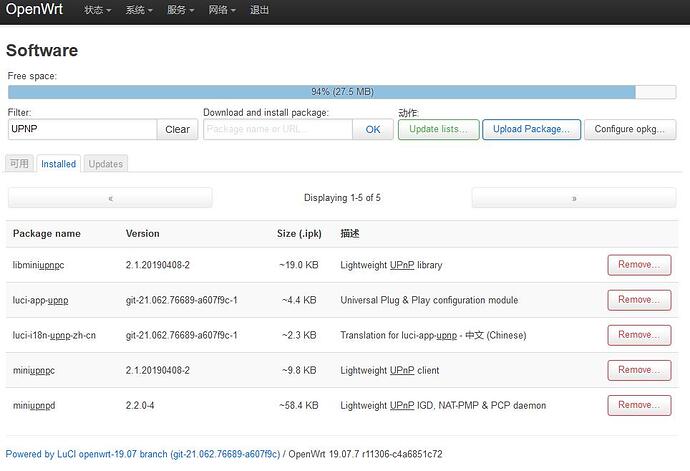Remove the miniupnpd package
The height and width of the screenshot is (471, 690).
[x=639, y=405]
